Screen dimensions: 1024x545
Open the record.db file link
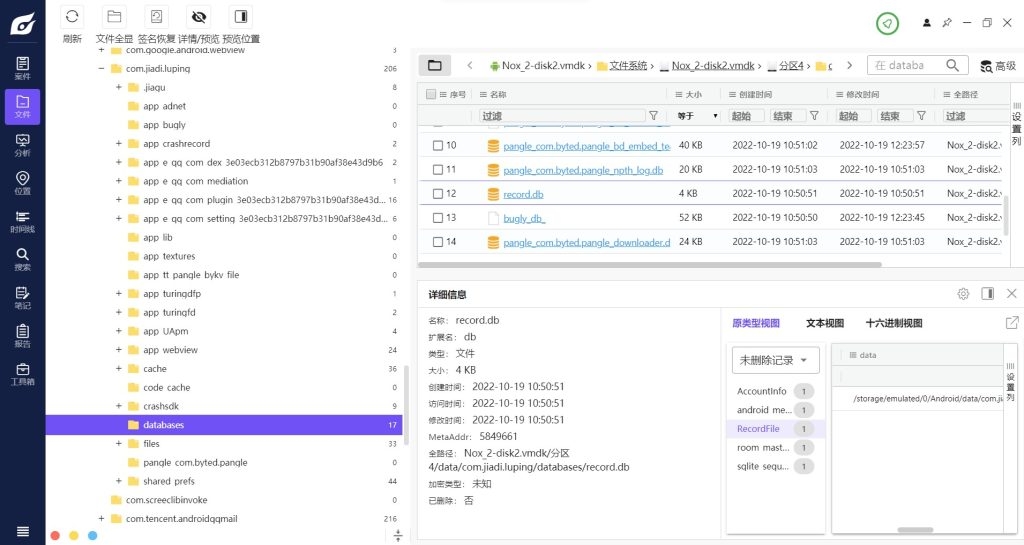click(523, 193)
